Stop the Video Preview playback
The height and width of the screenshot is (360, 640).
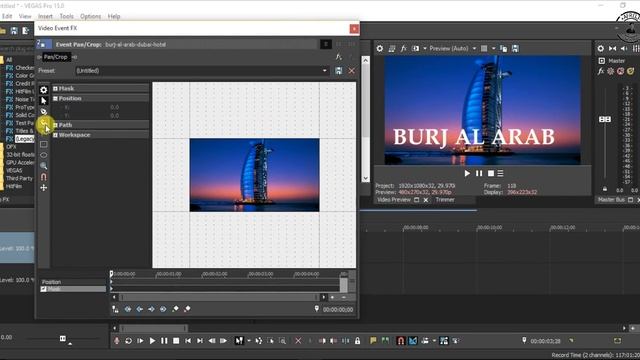pos(491,173)
